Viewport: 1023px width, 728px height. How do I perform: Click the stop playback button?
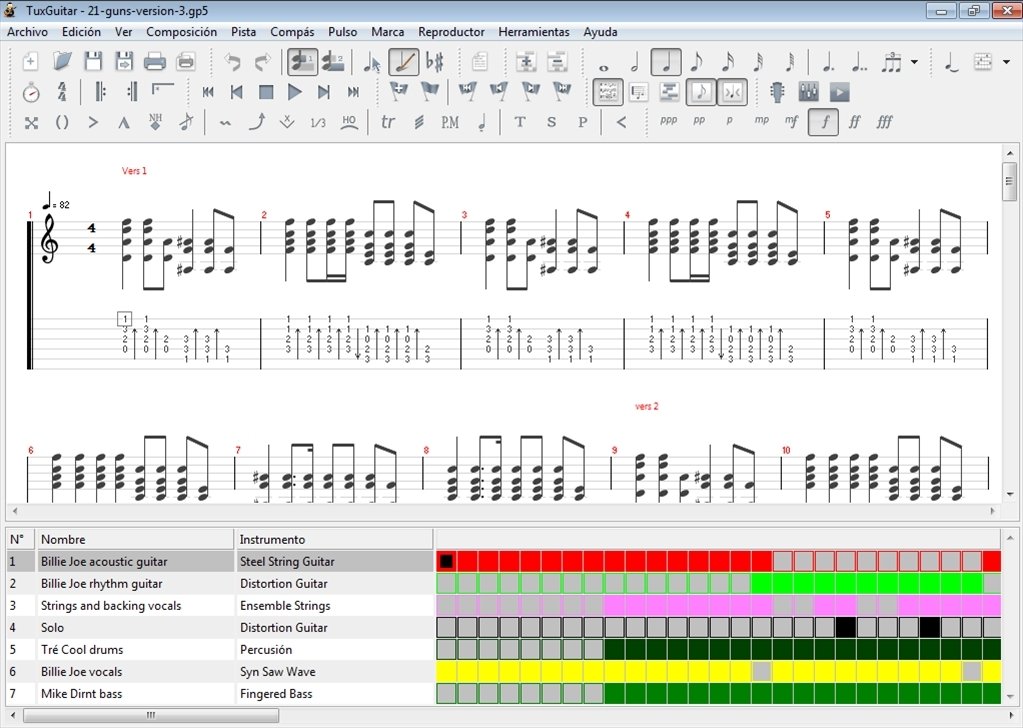tap(266, 92)
